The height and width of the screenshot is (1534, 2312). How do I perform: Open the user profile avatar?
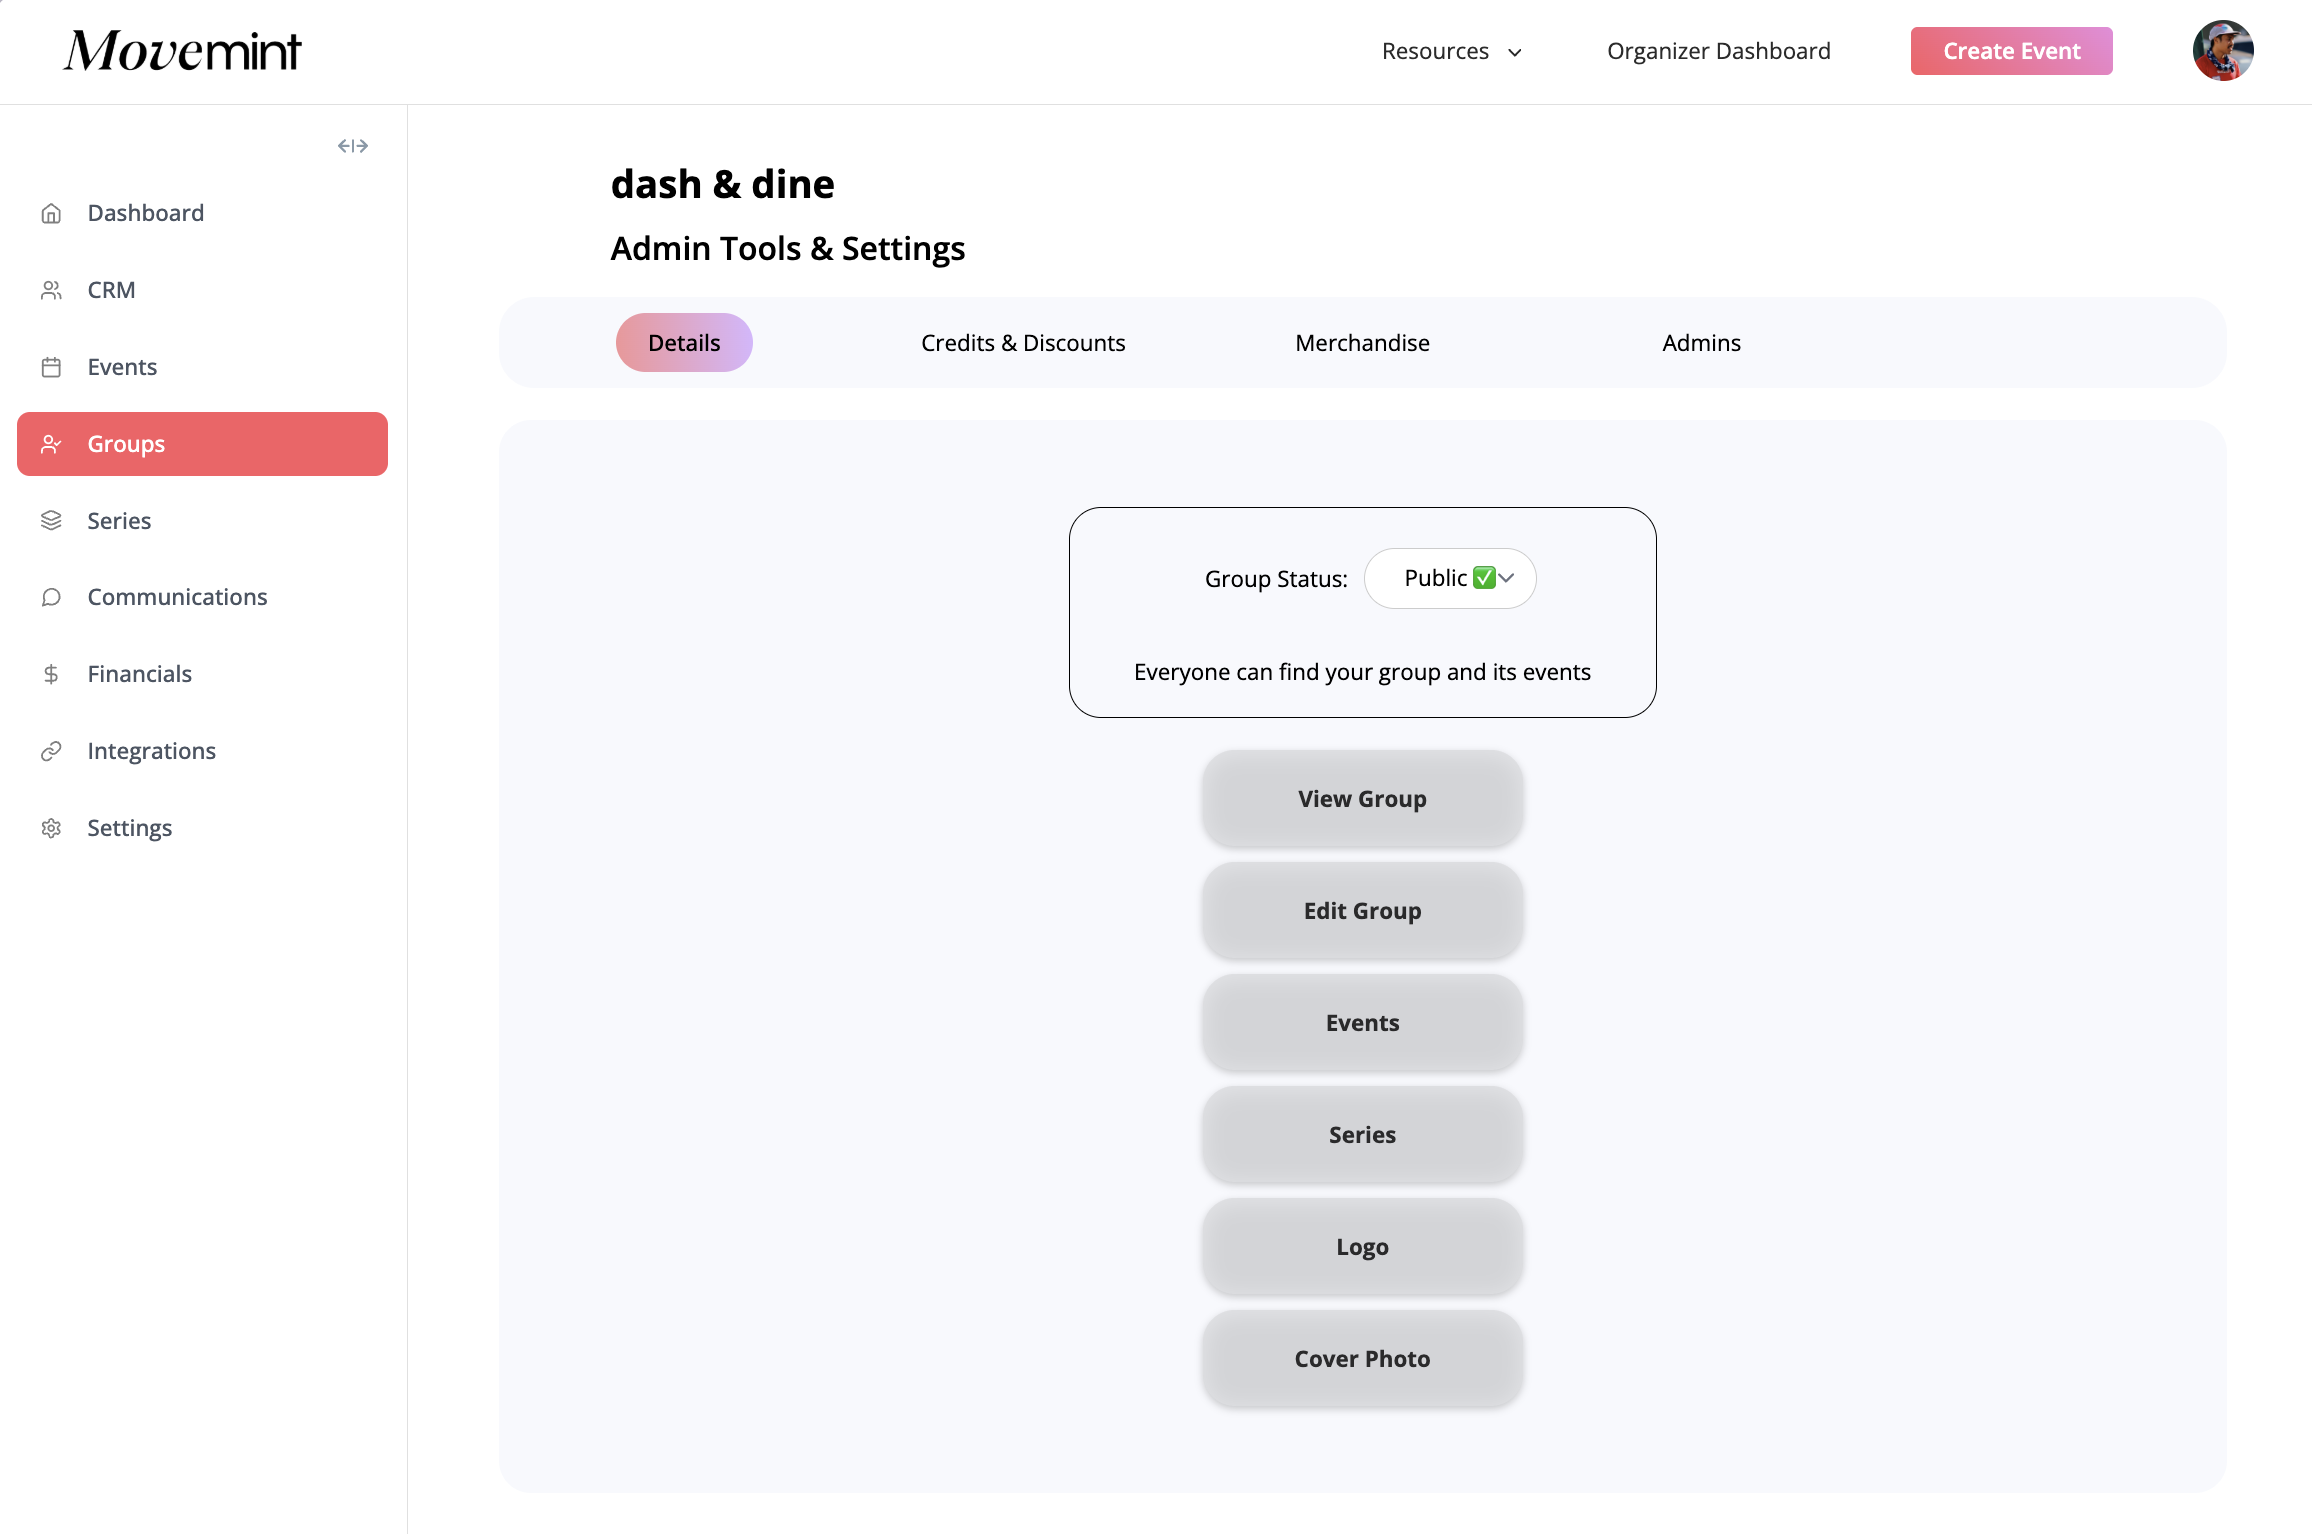[x=2222, y=51]
